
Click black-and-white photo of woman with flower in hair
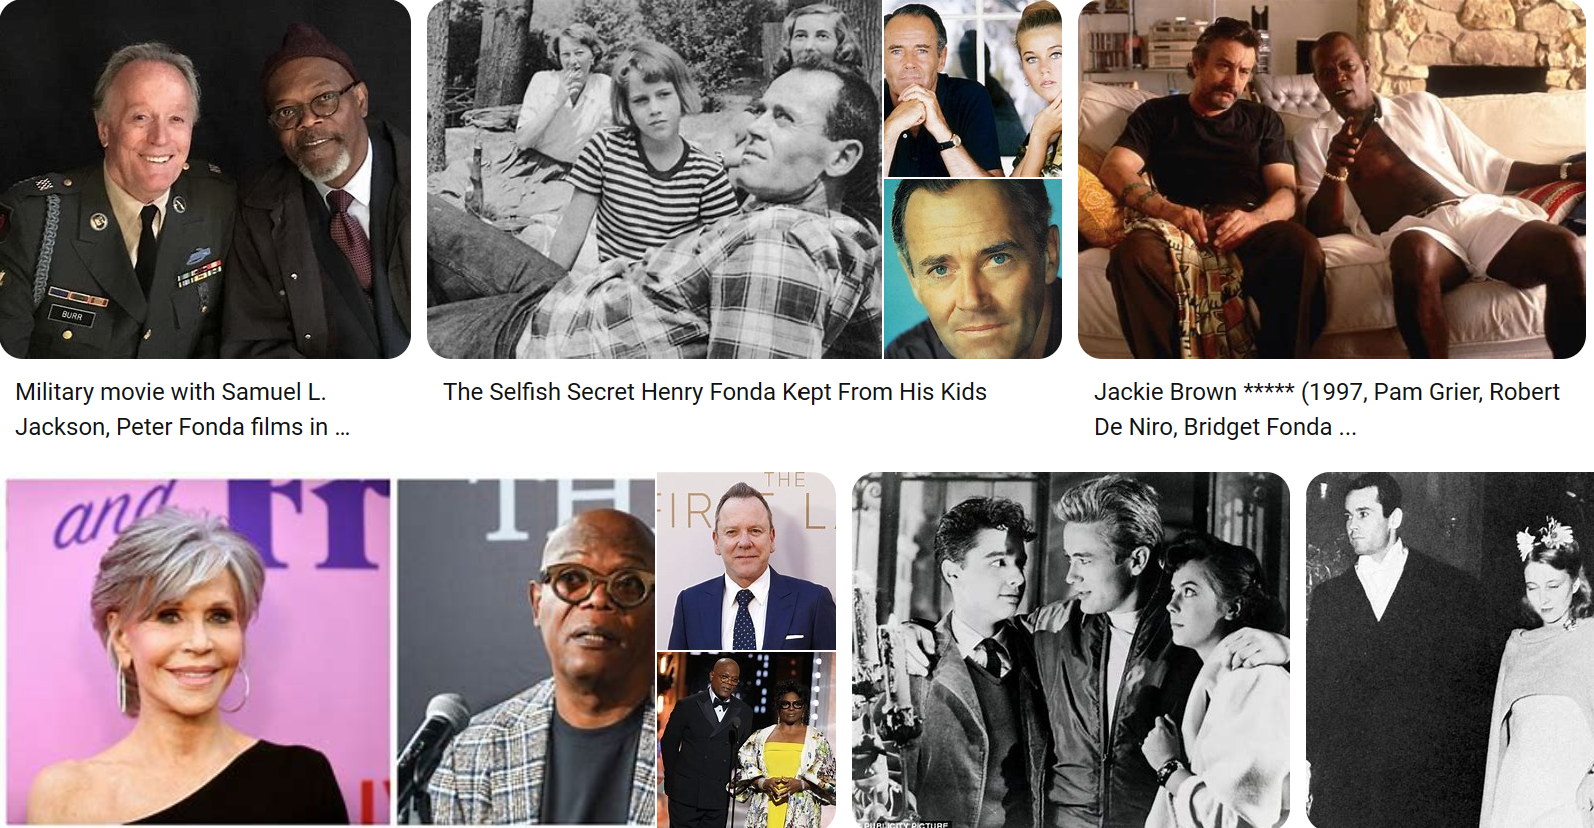tap(1450, 650)
